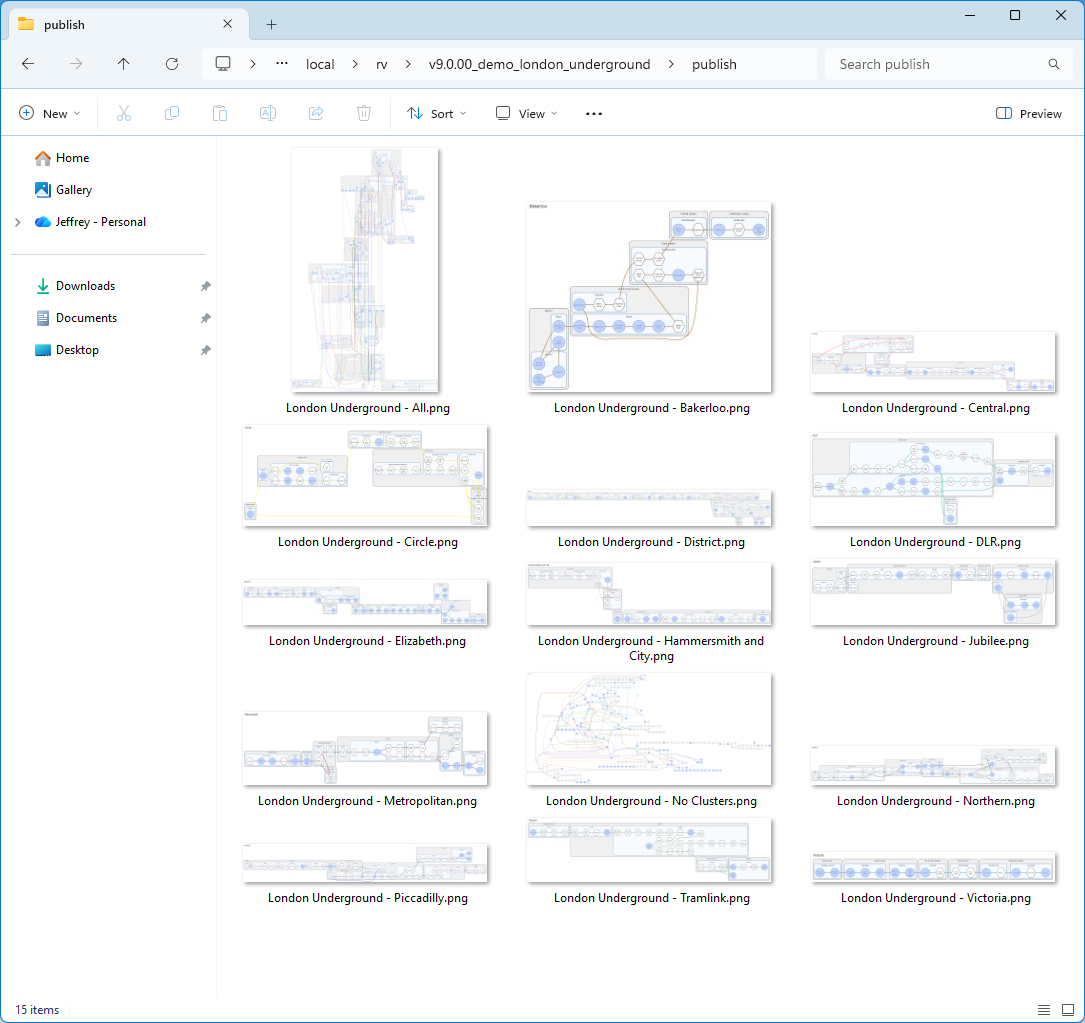Click the Rename icon in toolbar

click(268, 114)
